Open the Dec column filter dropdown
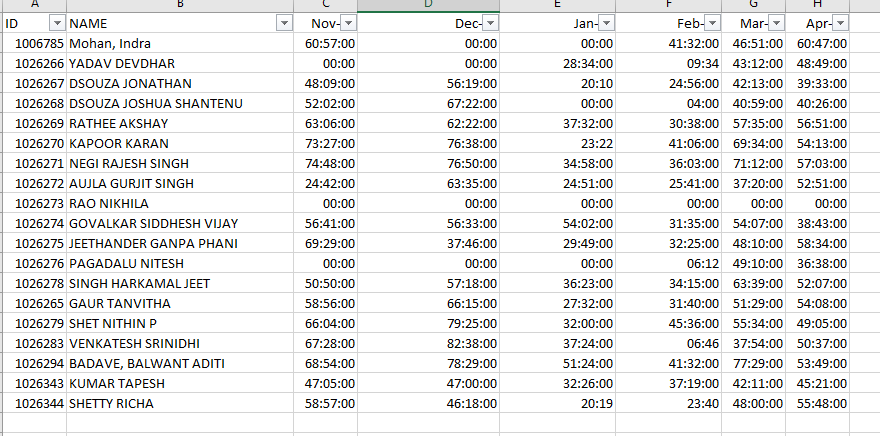The width and height of the screenshot is (880, 436). tap(491, 23)
